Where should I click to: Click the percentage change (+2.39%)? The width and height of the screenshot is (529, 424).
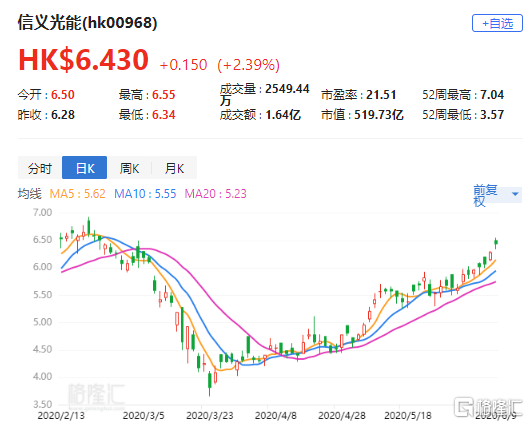click(x=249, y=65)
